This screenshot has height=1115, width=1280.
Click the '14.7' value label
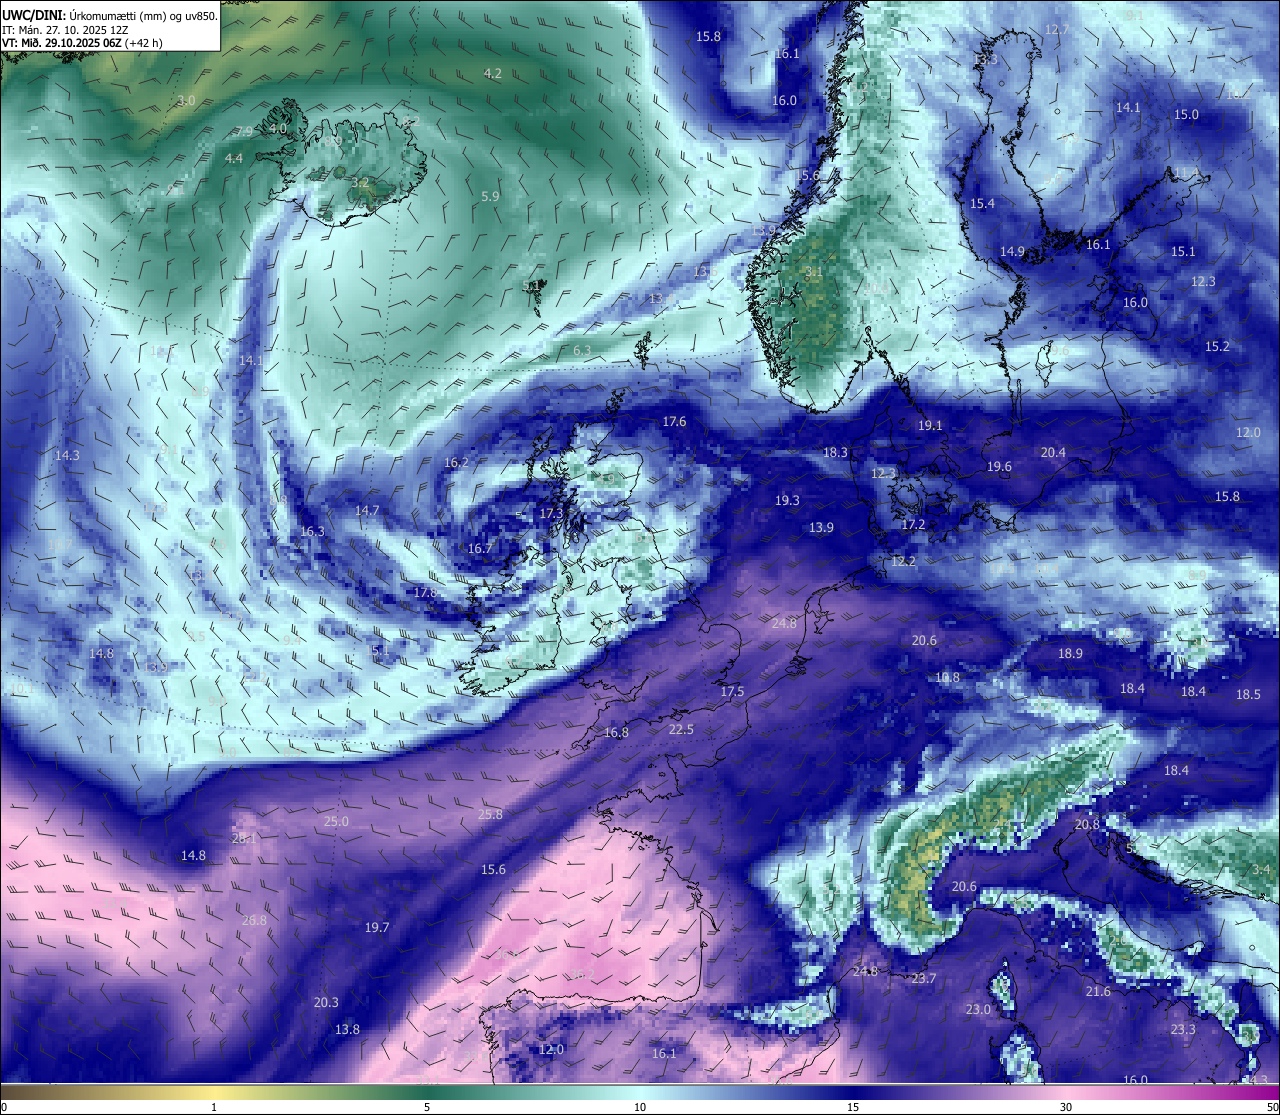367,511
